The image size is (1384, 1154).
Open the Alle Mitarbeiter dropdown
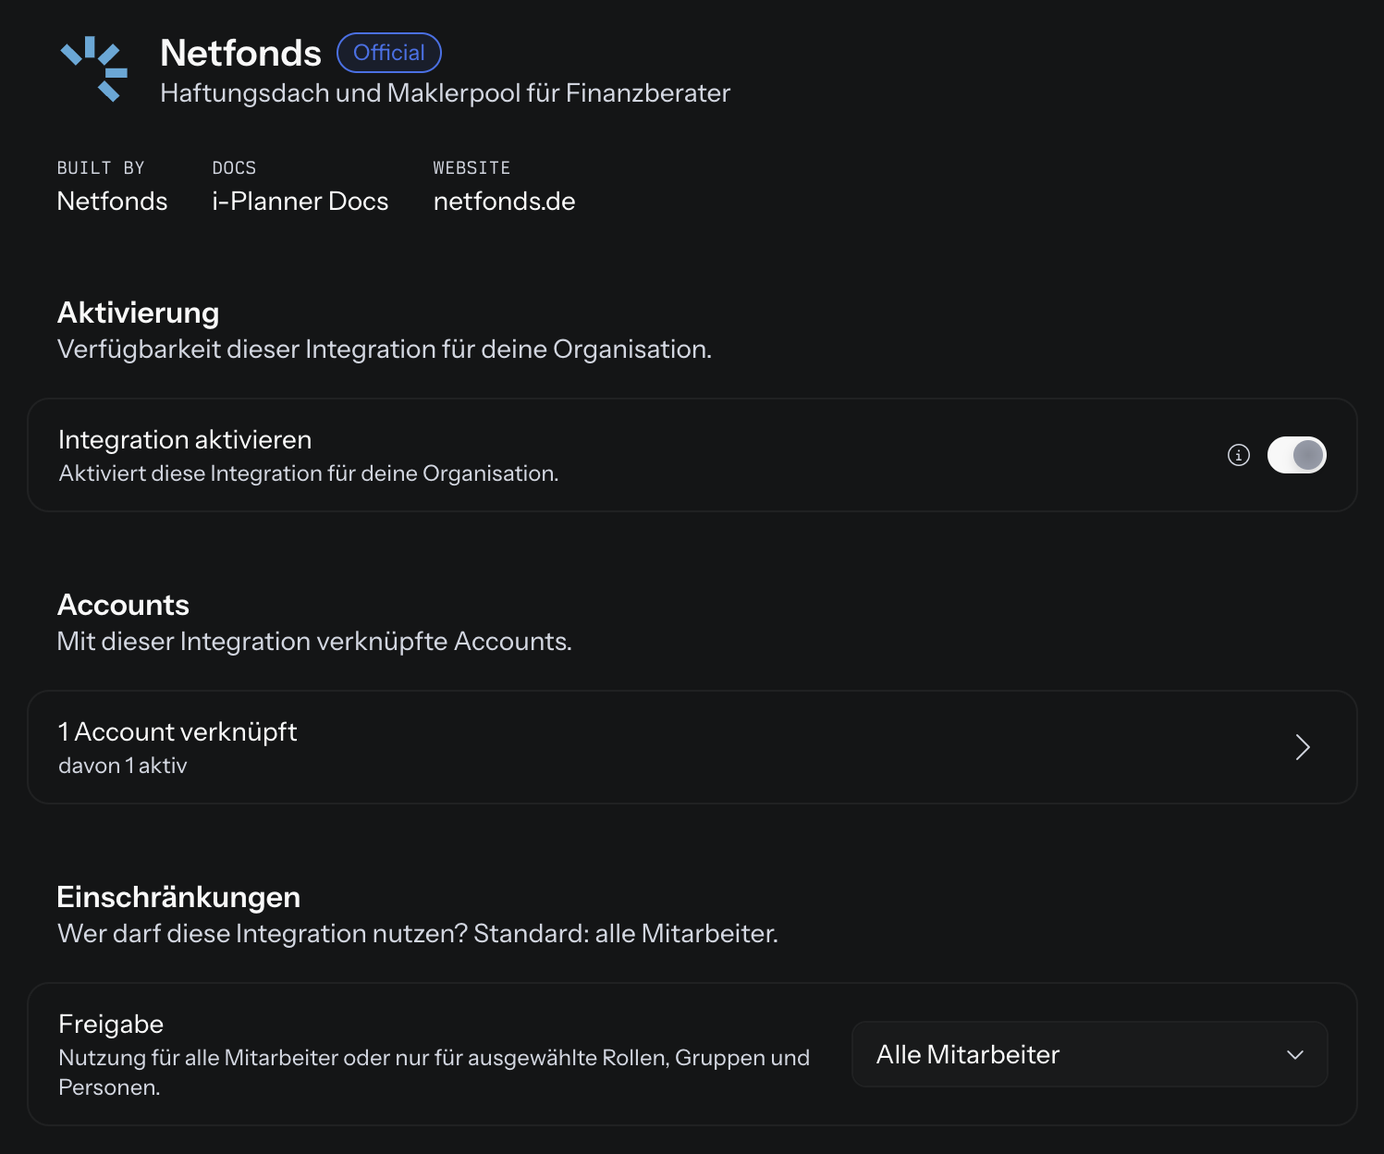click(1089, 1054)
